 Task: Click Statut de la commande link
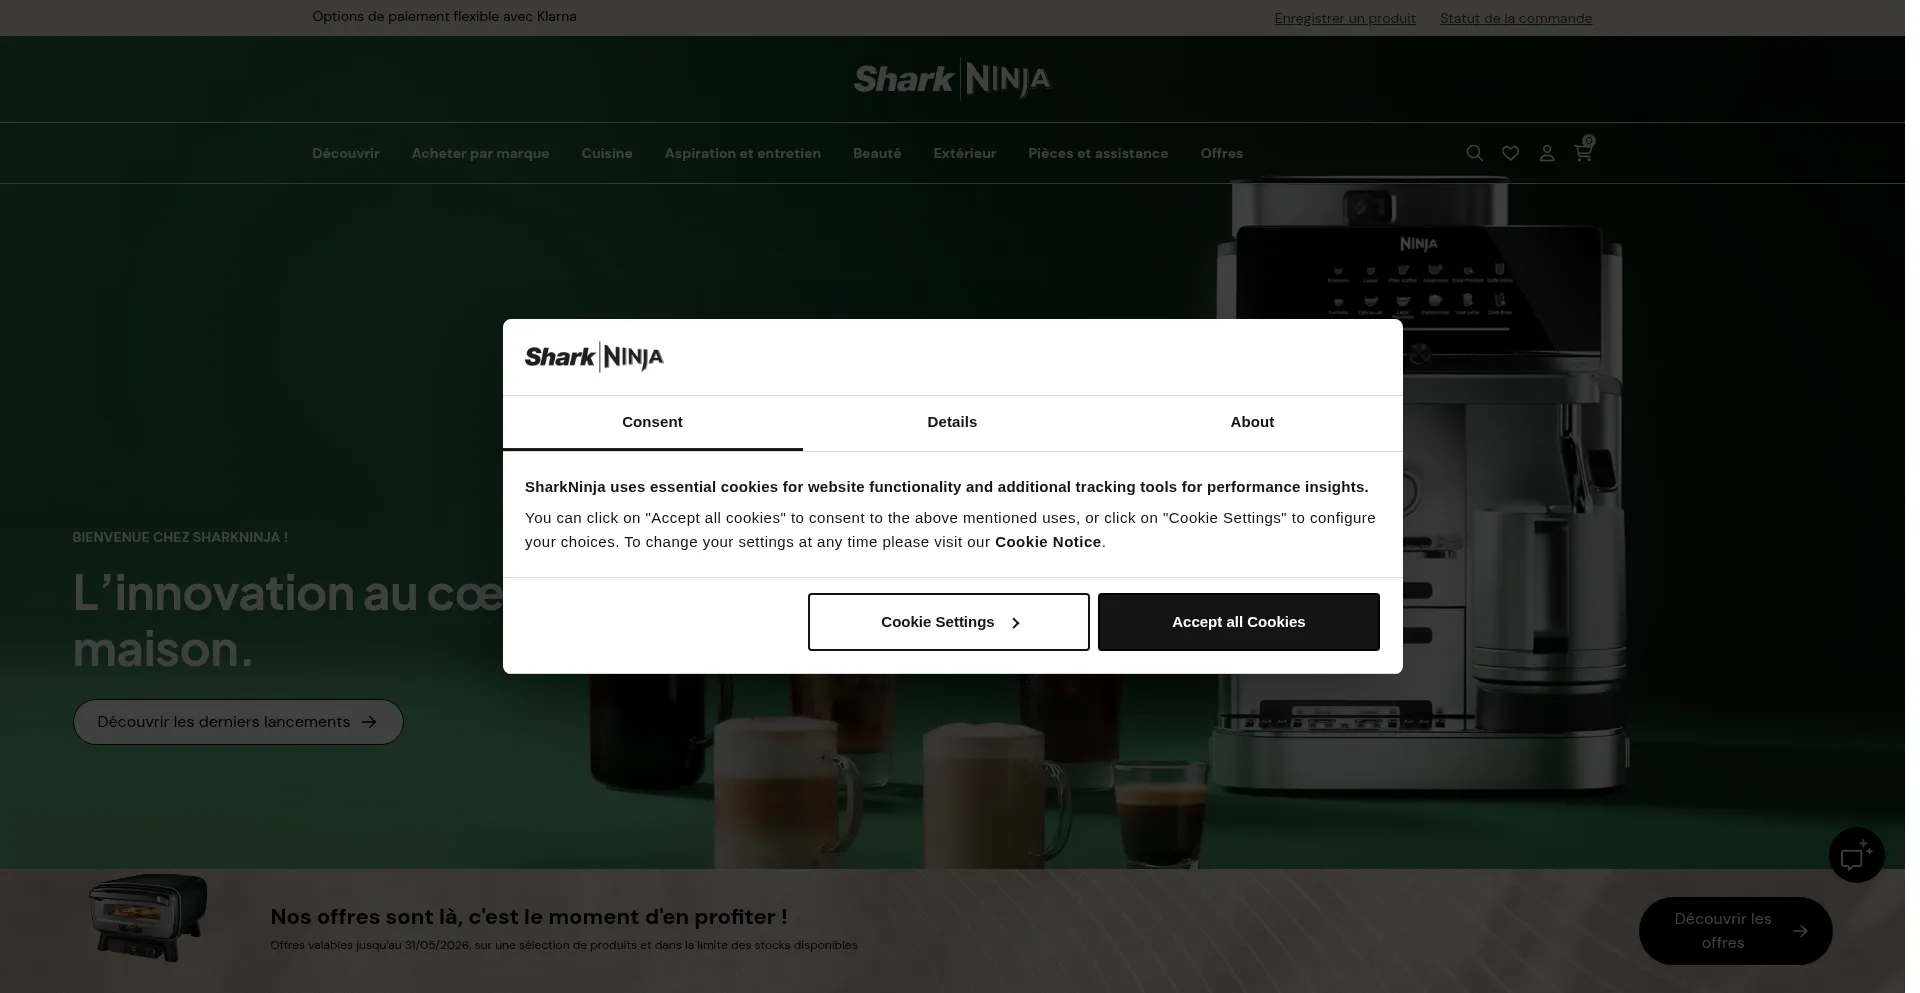pos(1515,18)
